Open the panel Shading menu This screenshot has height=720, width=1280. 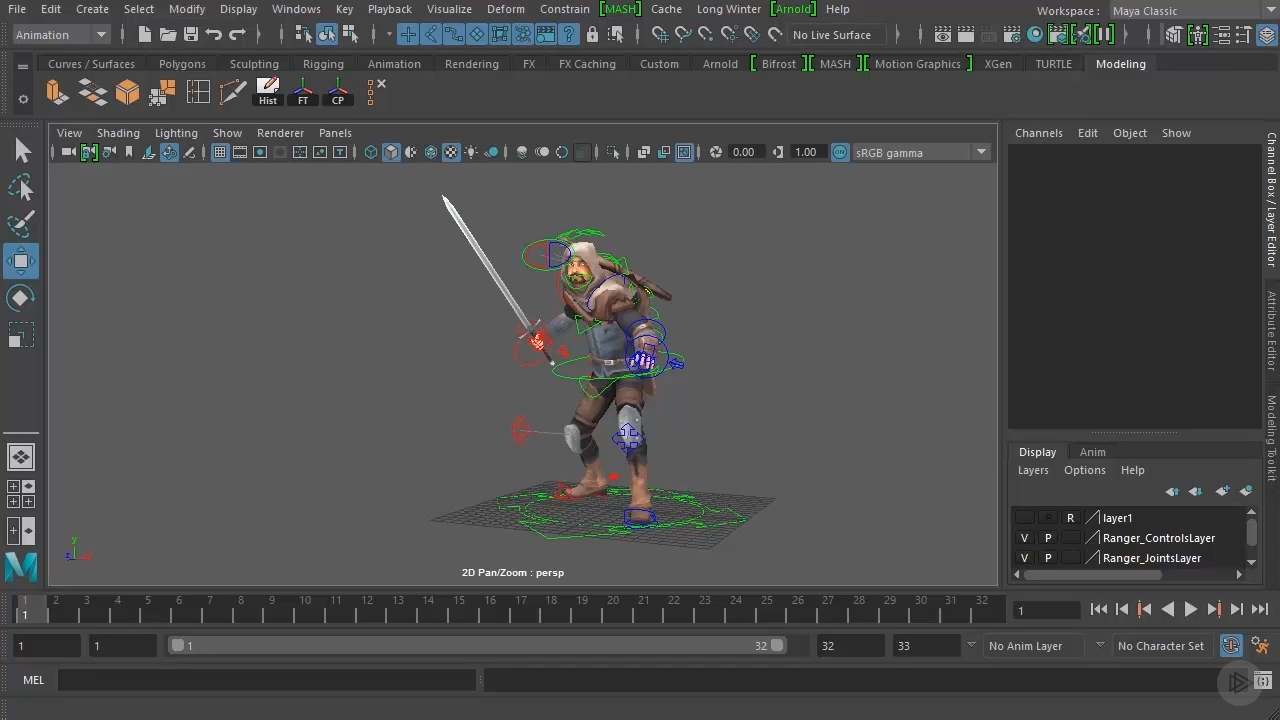118,133
